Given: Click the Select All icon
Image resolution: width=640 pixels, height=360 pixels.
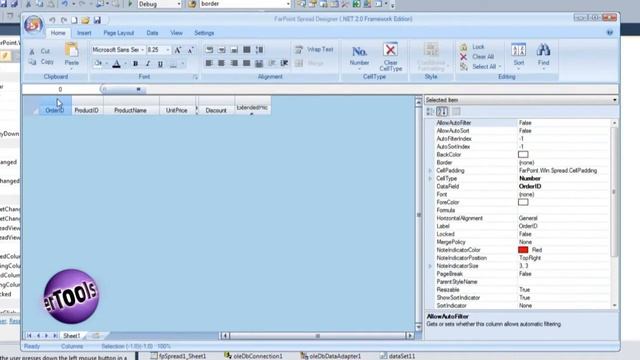Looking at the screenshot, I should 464,67.
